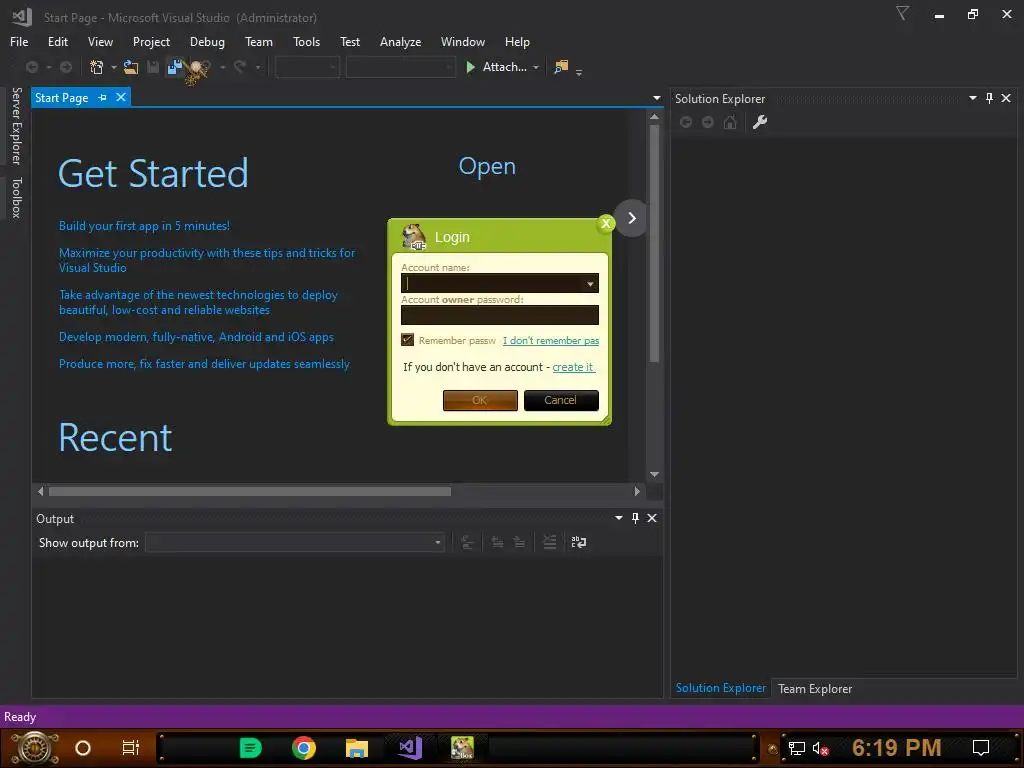Open Produce more, fix faster link

204,364
